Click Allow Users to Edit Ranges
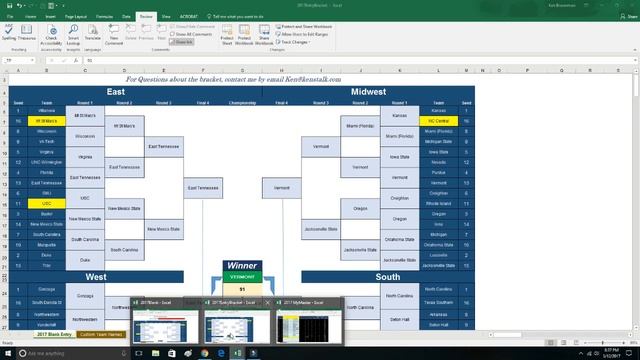This screenshot has width=640, height=360. [302, 34]
